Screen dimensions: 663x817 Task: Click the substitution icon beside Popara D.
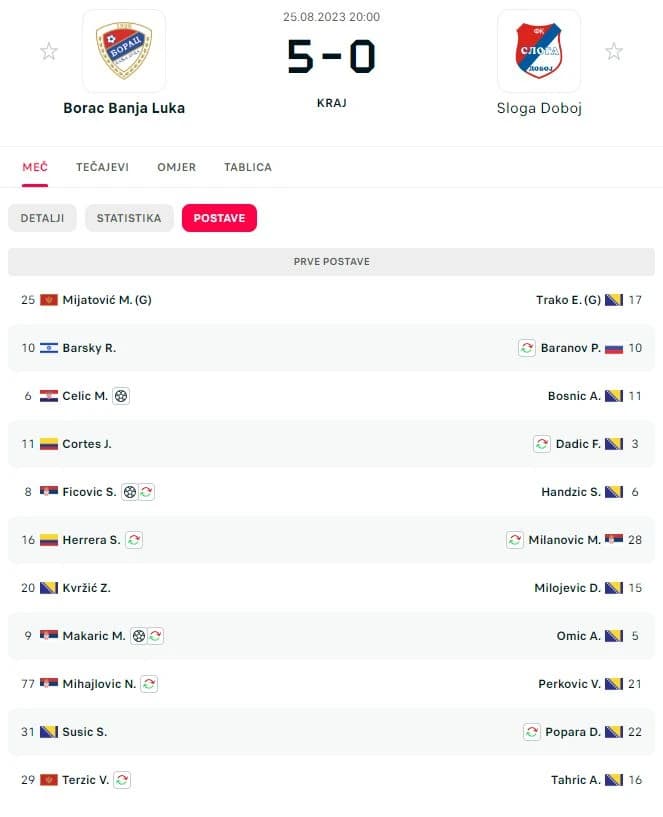[532, 732]
